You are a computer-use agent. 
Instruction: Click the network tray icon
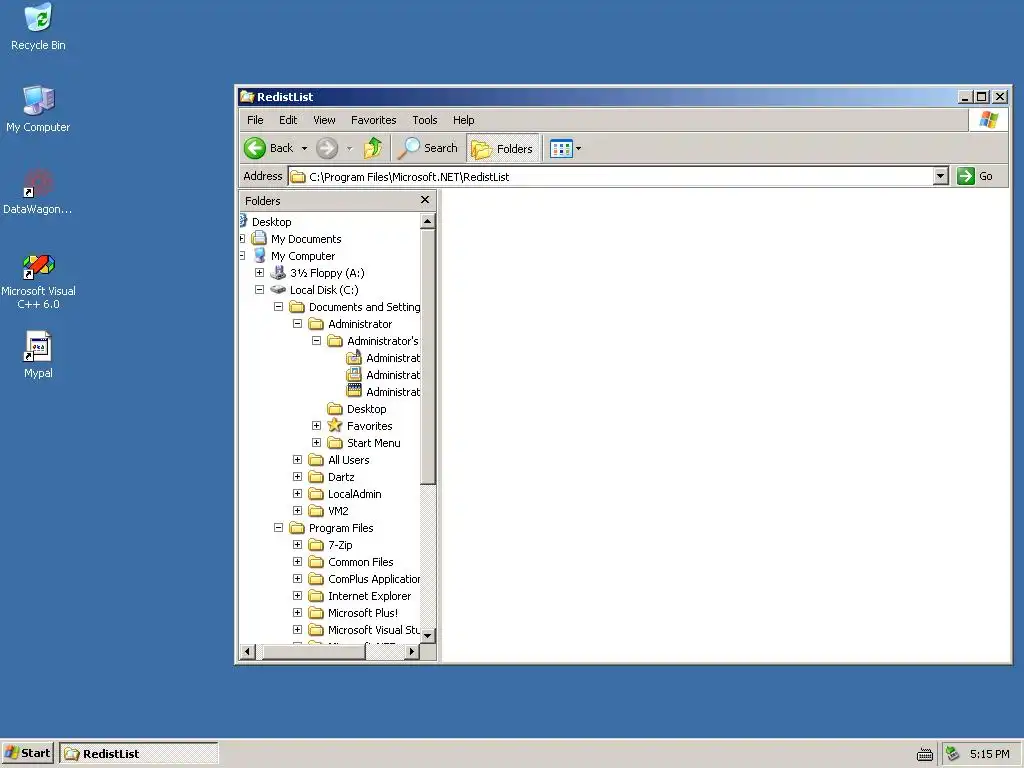point(953,754)
